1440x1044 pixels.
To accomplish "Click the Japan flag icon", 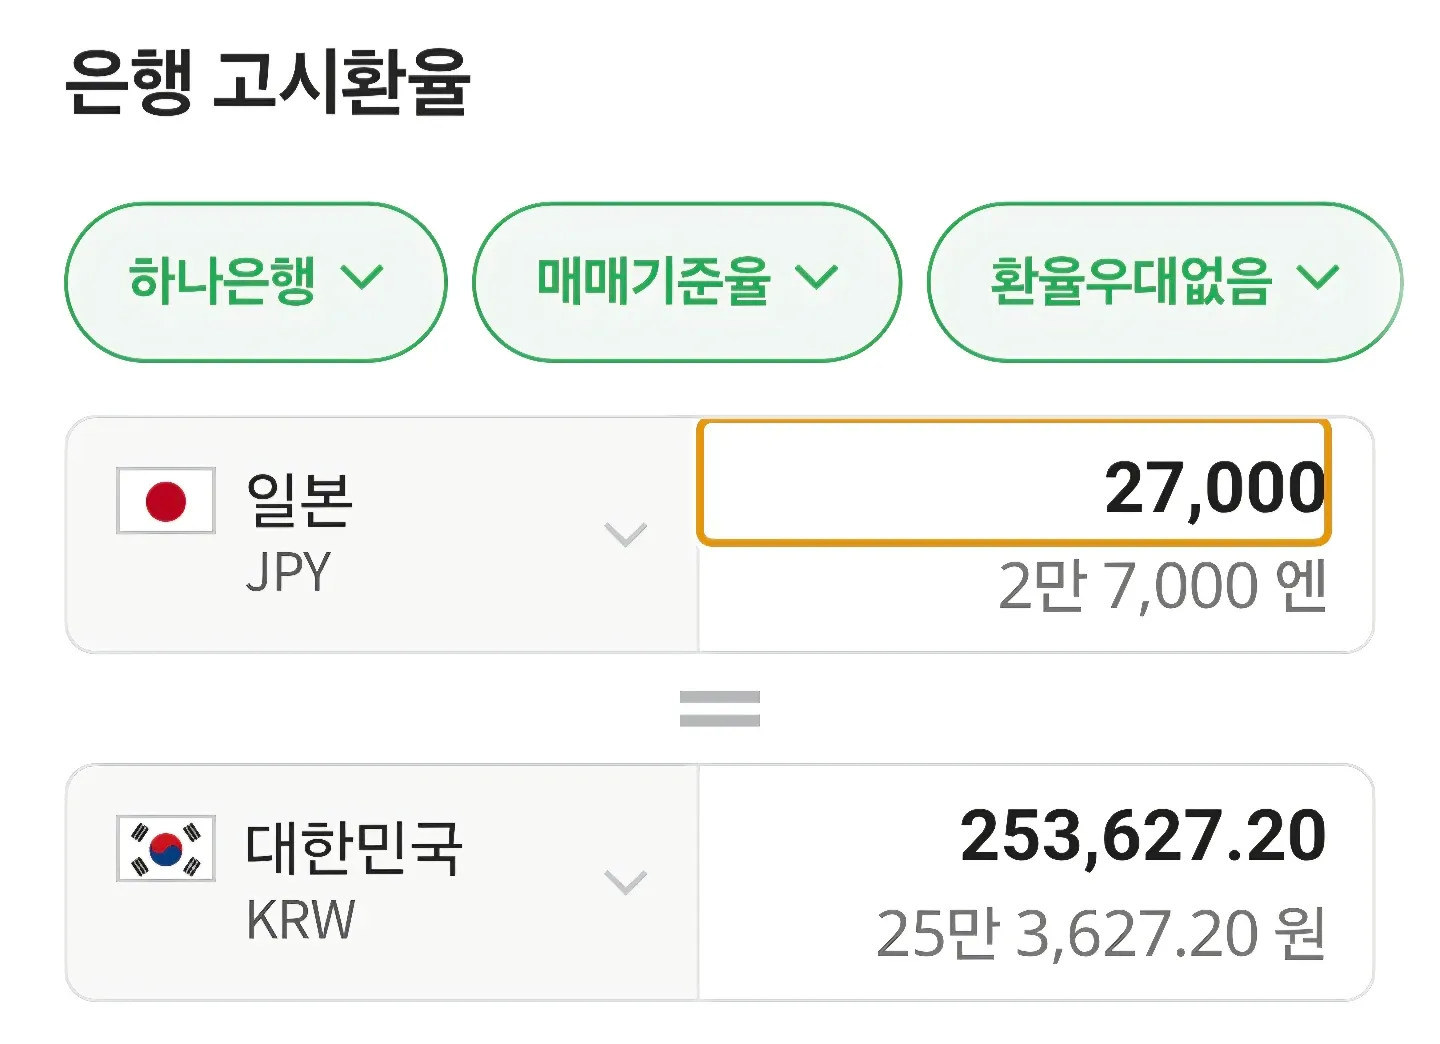I will tap(166, 500).
